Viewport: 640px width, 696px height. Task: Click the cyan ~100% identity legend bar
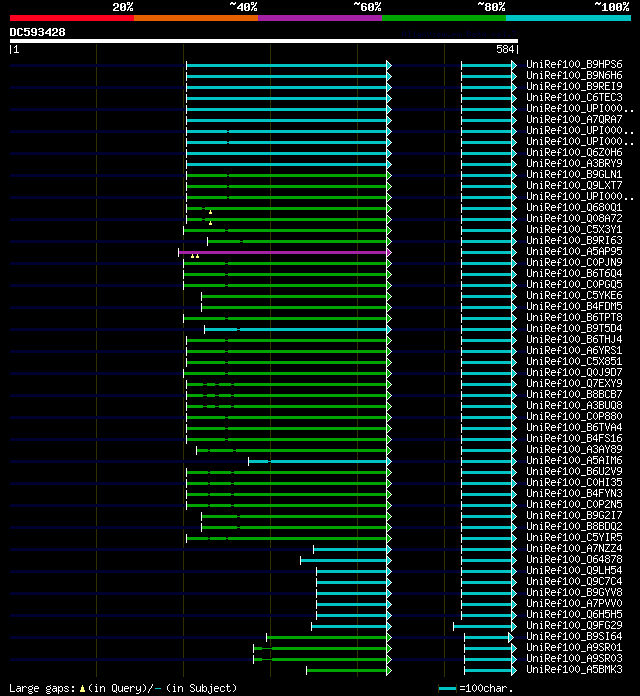(x=569, y=18)
